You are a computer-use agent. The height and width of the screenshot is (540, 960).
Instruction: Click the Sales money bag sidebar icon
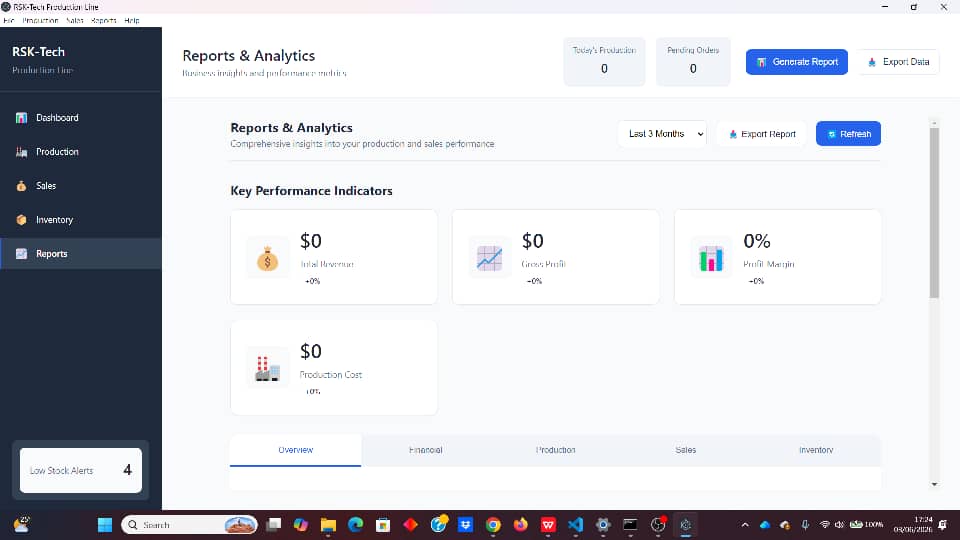pos(21,186)
